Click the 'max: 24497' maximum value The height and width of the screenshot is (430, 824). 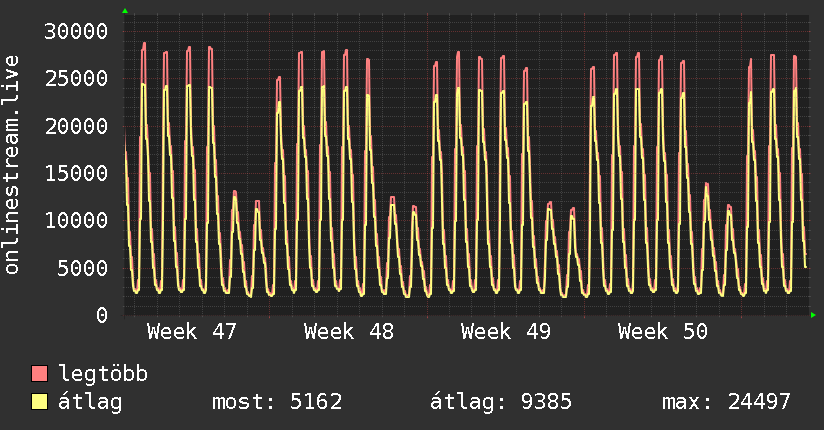pyautogui.click(x=726, y=402)
